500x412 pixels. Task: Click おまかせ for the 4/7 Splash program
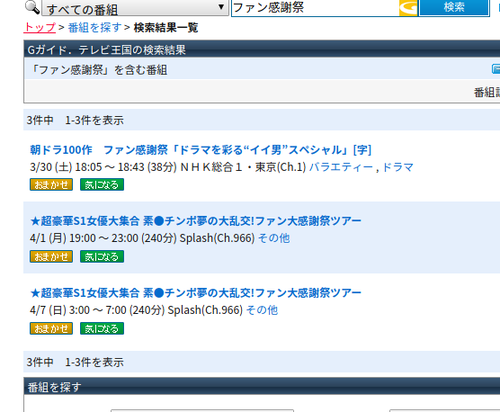51,329
